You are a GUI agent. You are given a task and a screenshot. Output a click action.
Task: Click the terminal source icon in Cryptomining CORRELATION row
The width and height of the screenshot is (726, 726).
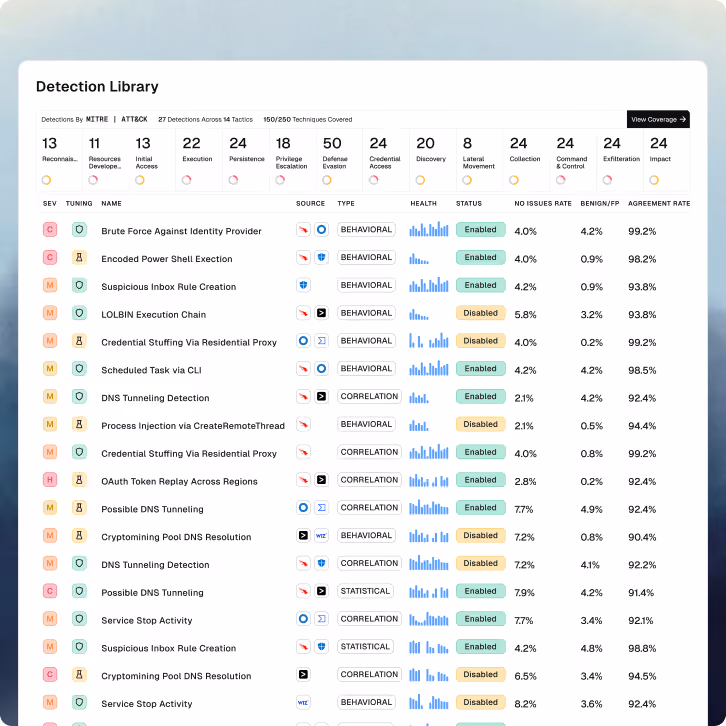303,675
